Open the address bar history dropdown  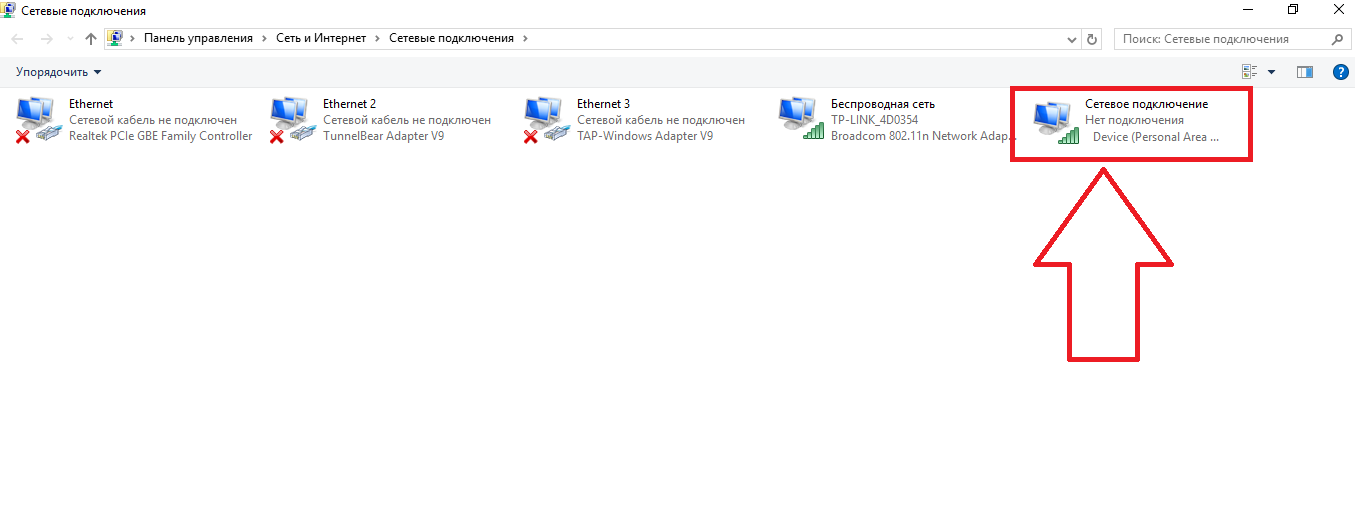tap(1072, 39)
